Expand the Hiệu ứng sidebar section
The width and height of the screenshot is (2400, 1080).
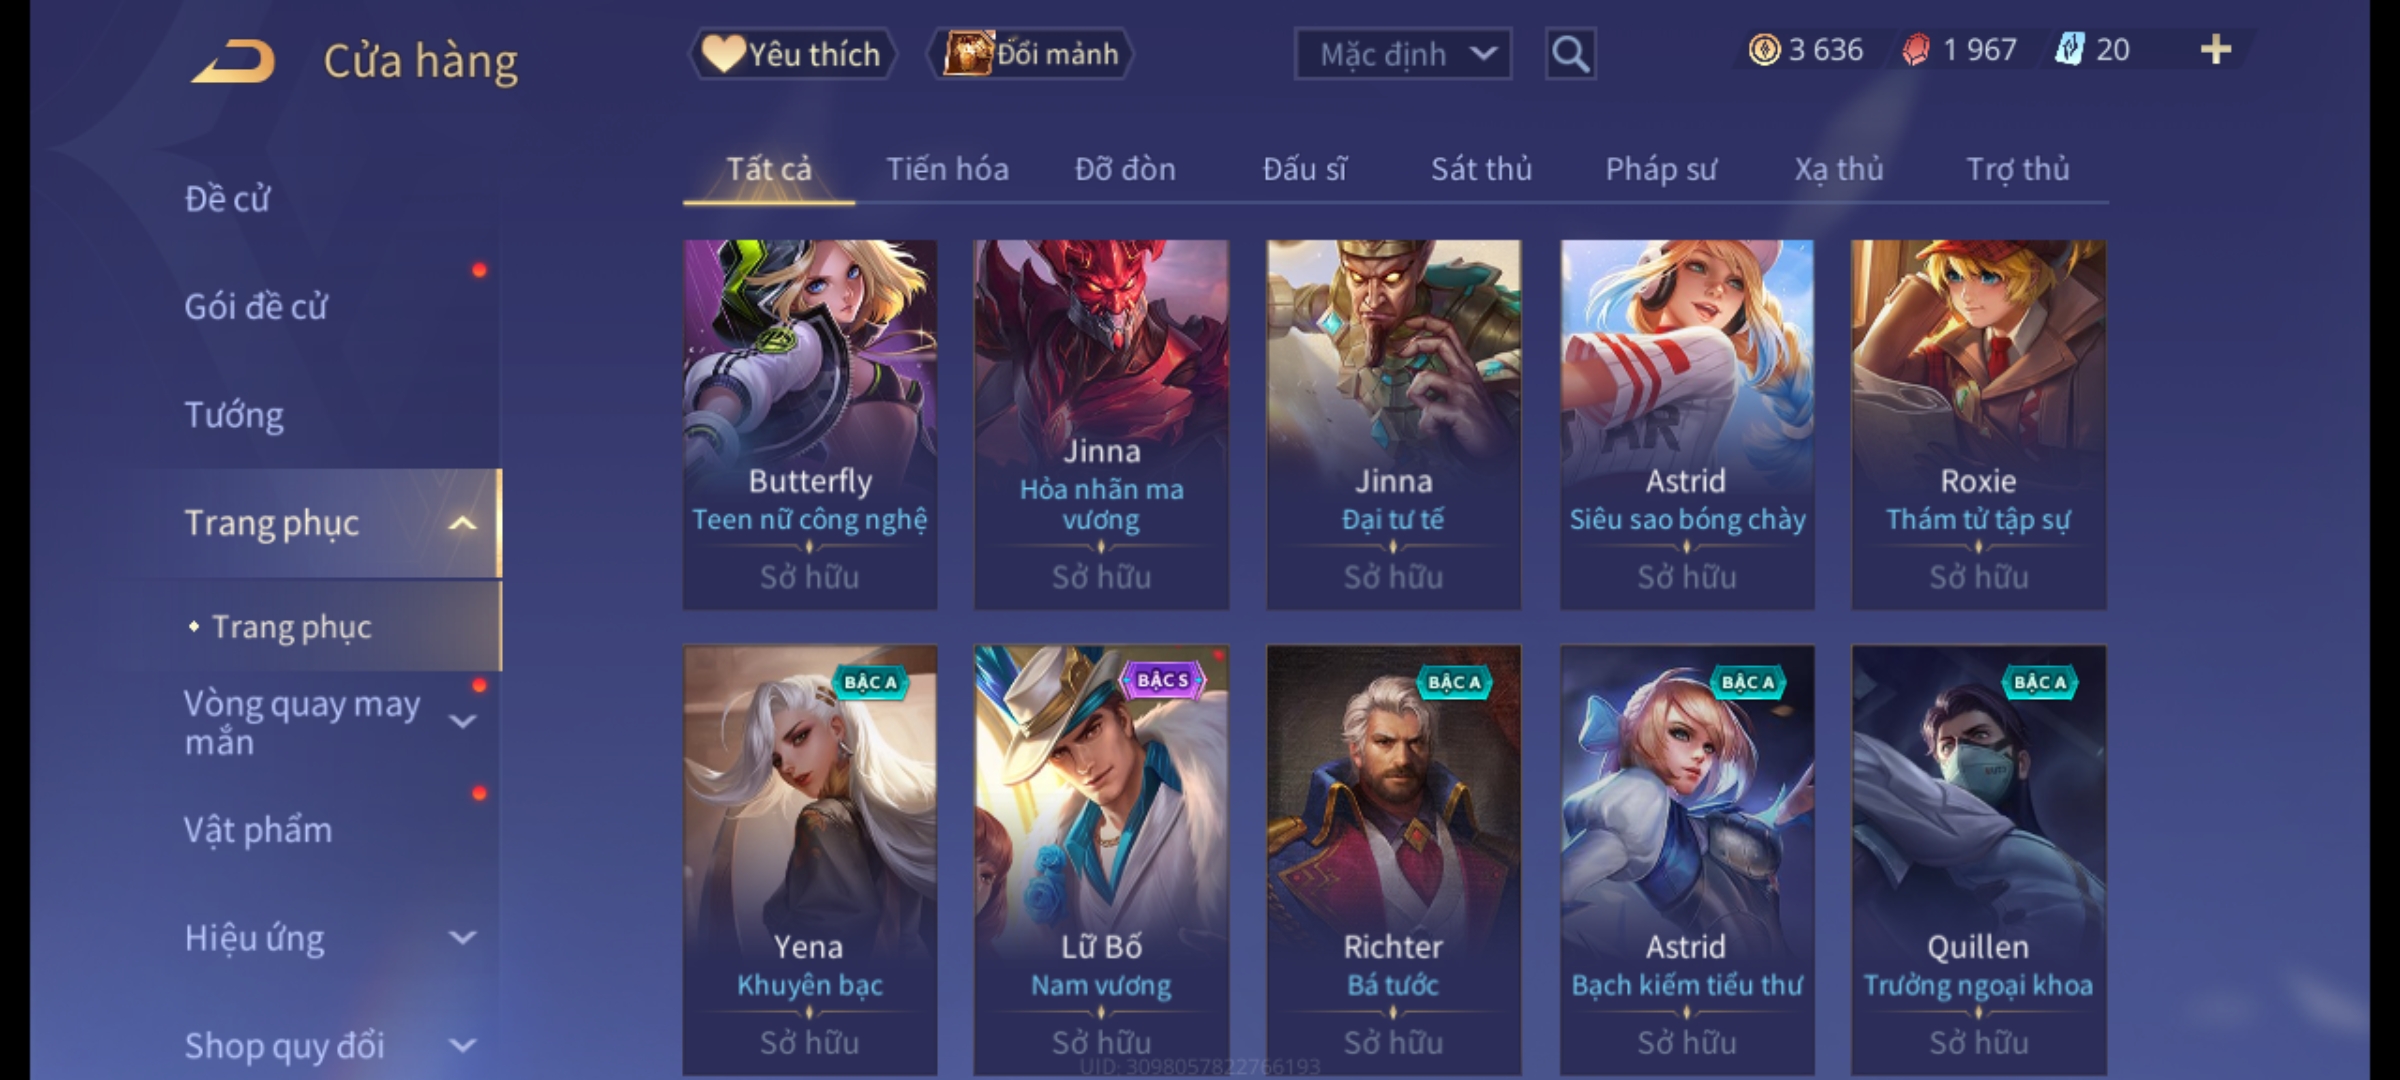click(x=462, y=938)
